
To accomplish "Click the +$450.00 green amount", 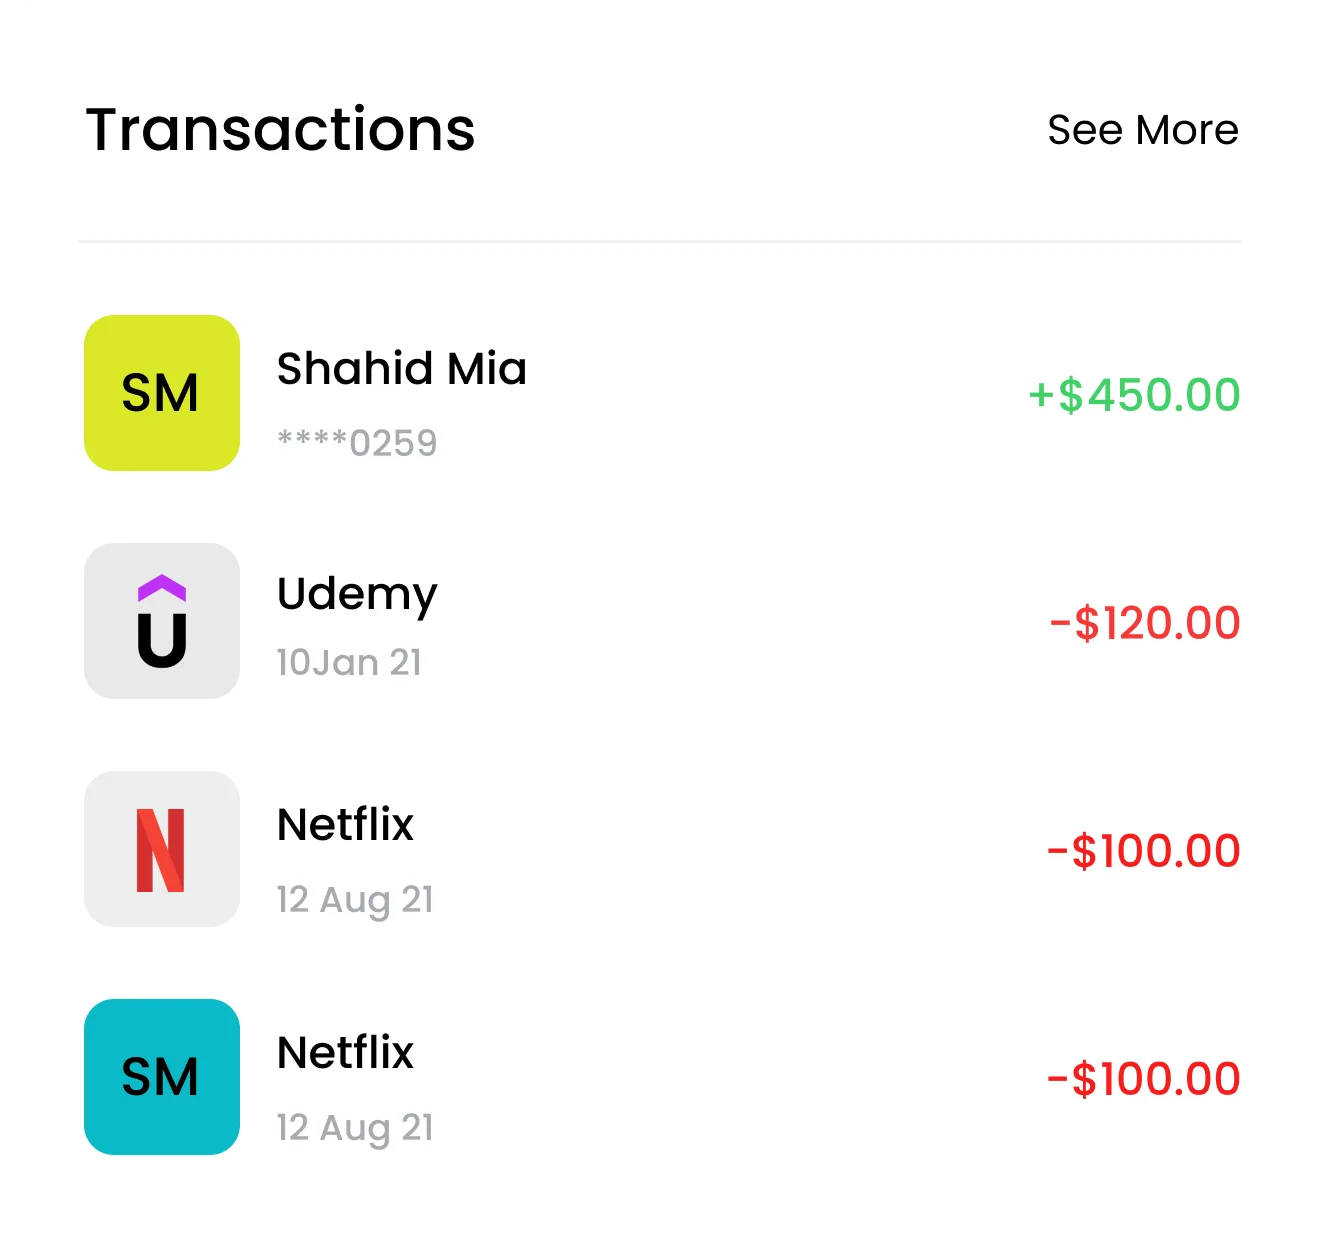I will click(x=1132, y=394).
